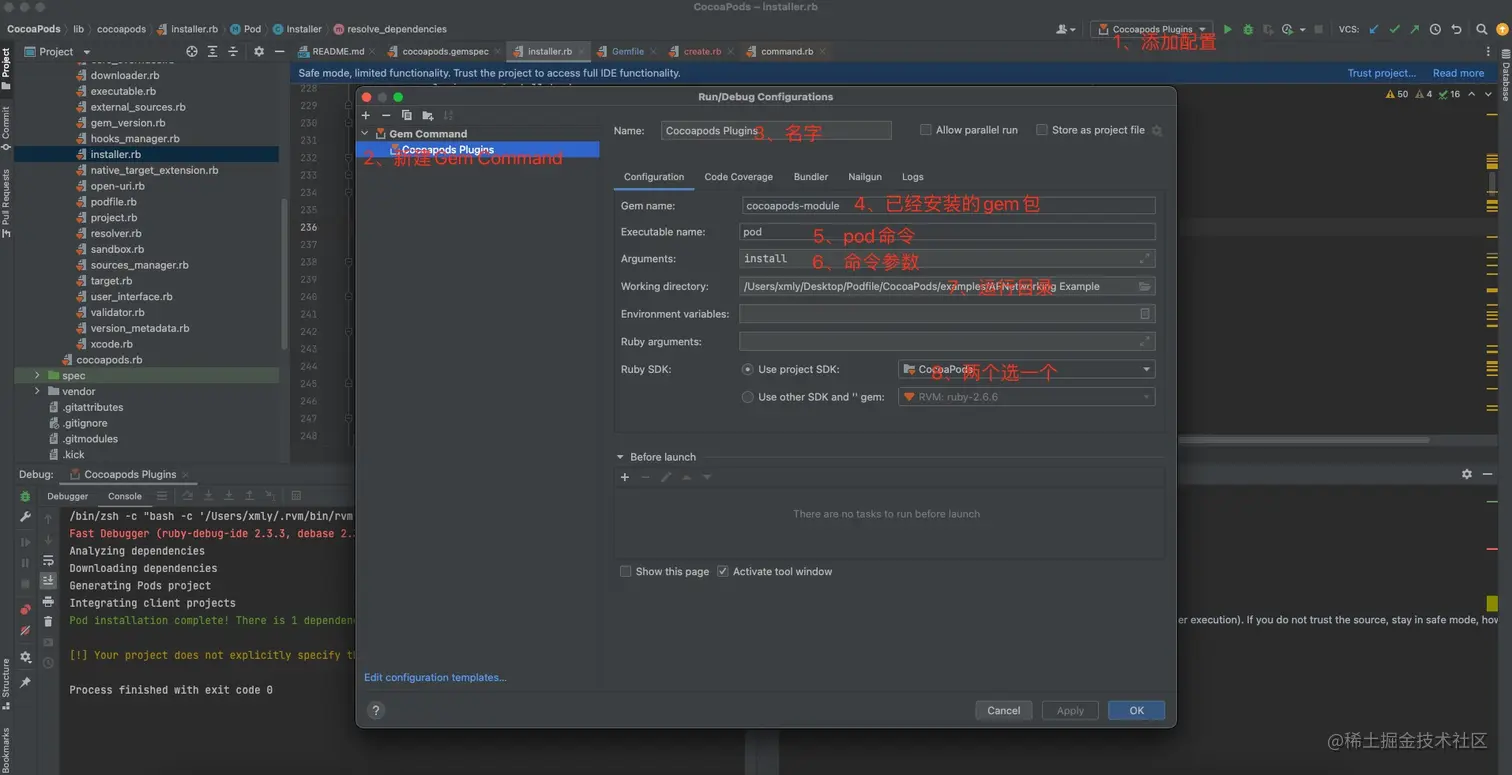
Task: Open Debug panel settings gear
Action: click(x=1467, y=474)
